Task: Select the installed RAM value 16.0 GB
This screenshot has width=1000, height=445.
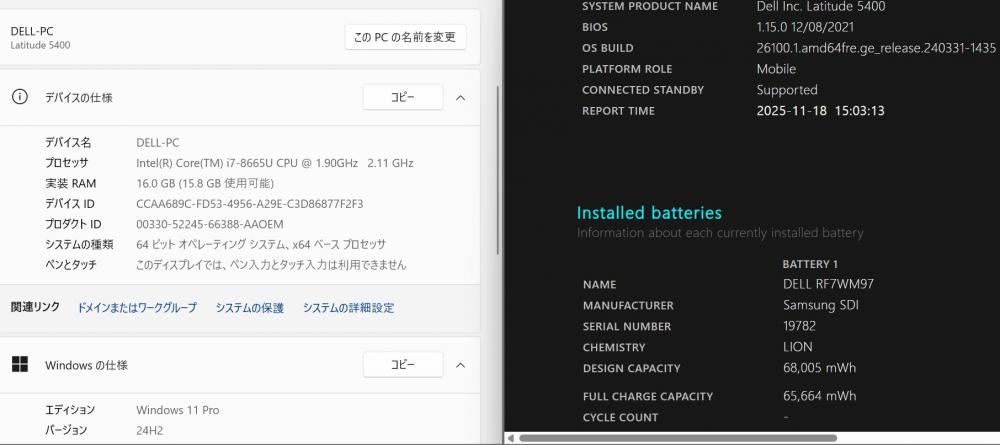Action: (205, 184)
